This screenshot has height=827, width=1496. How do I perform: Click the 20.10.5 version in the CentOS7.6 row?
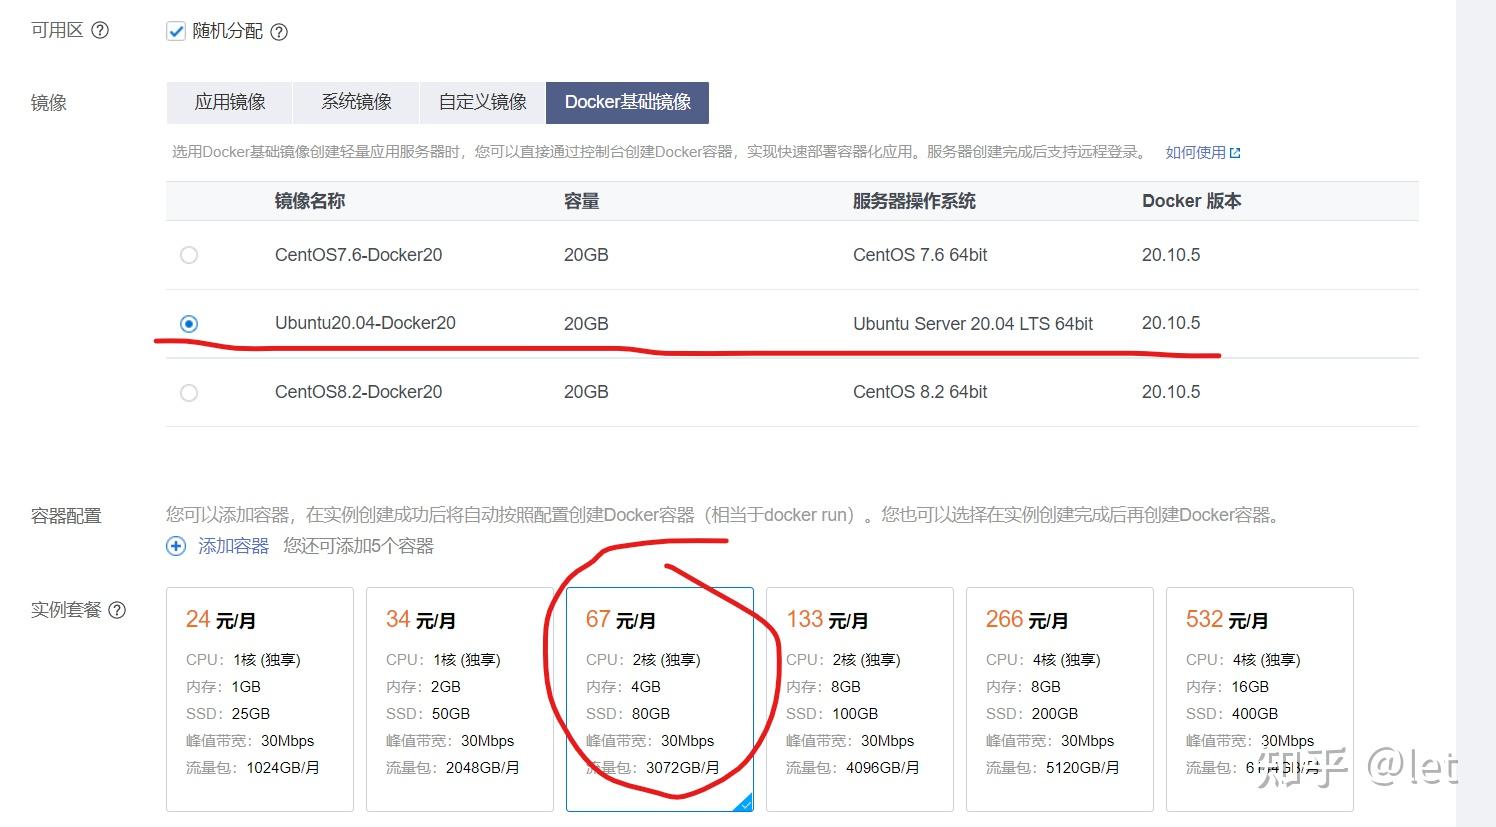click(1171, 255)
